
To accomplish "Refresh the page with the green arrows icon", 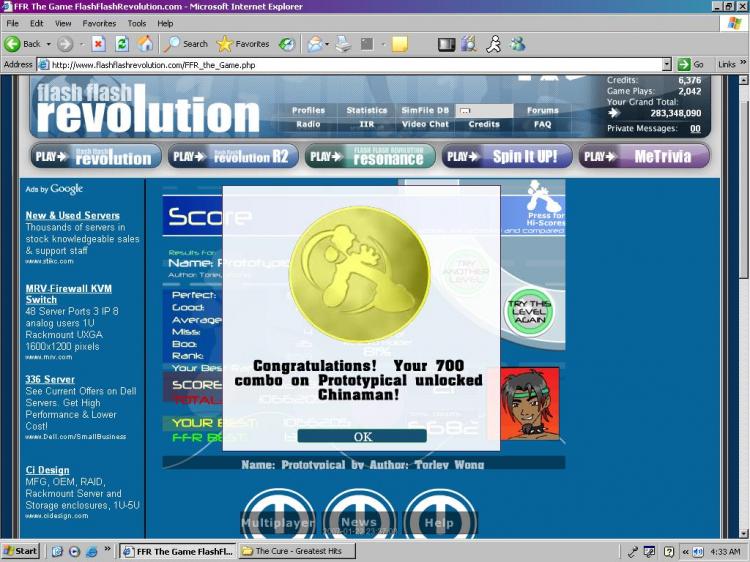I will (x=122, y=44).
